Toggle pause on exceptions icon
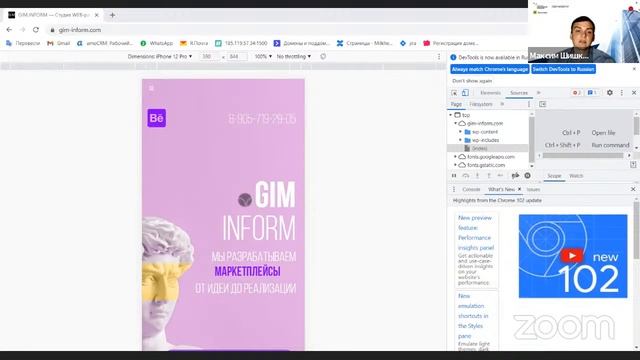Viewport: 640px width, 360px height. click(527, 176)
